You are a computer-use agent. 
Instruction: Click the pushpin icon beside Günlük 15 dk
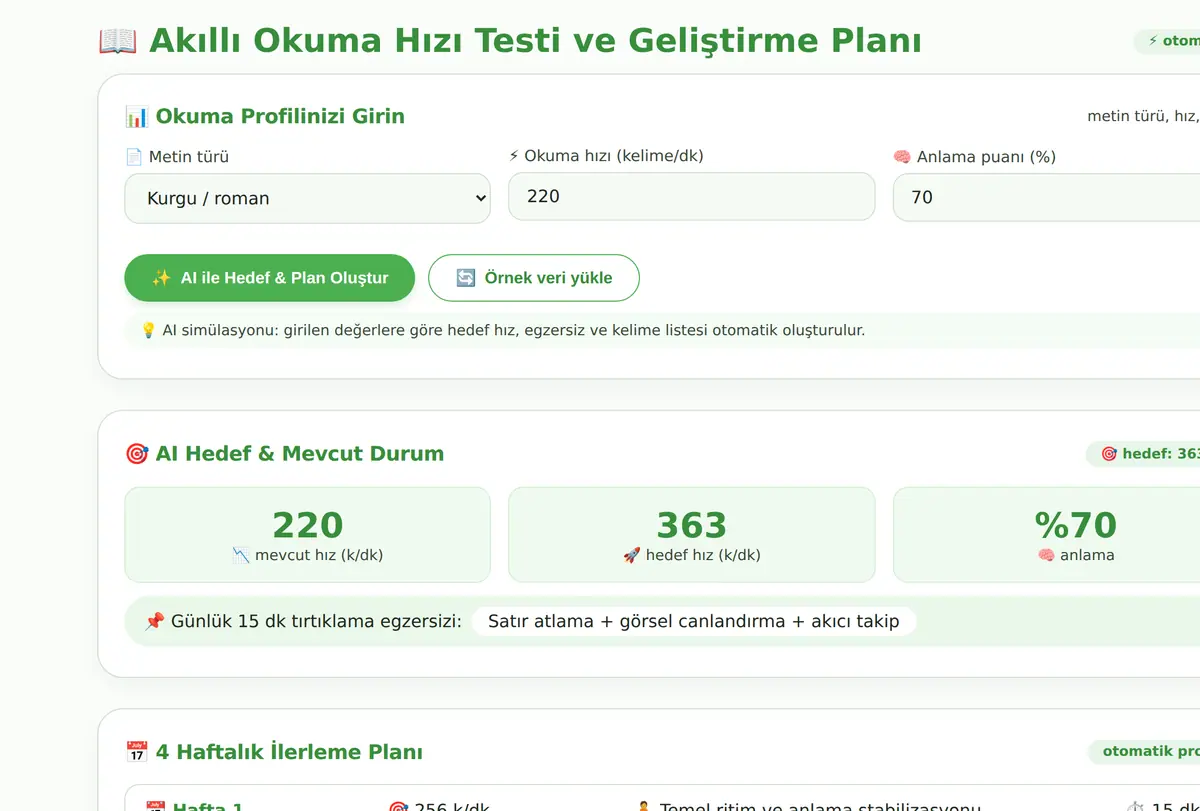click(x=154, y=622)
